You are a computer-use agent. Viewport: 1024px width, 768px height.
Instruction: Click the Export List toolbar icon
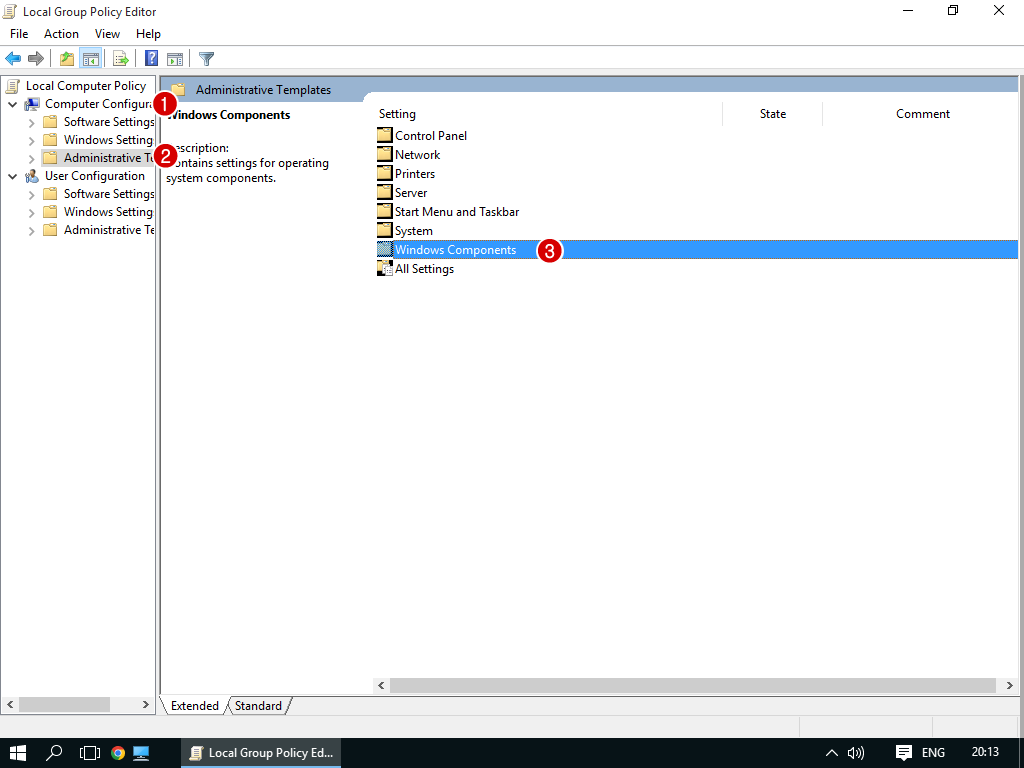point(120,59)
